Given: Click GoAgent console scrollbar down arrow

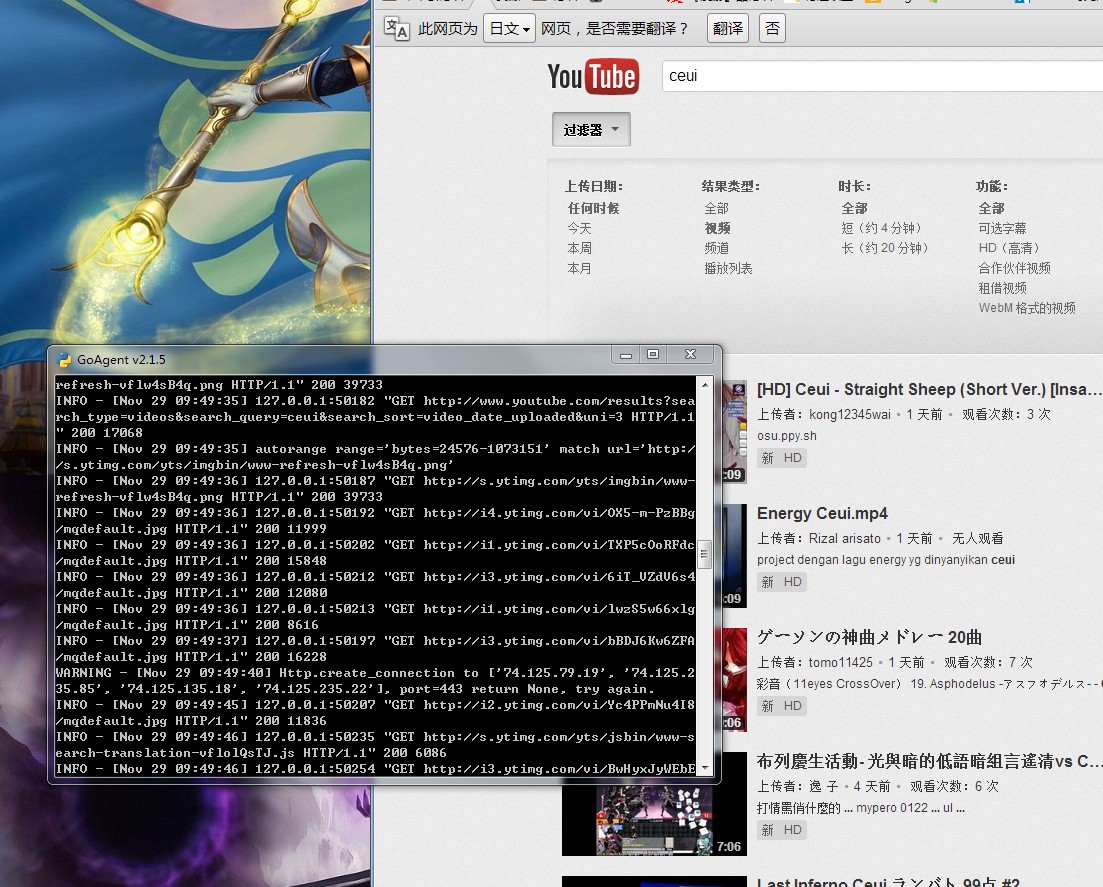Looking at the screenshot, I should point(704,768).
